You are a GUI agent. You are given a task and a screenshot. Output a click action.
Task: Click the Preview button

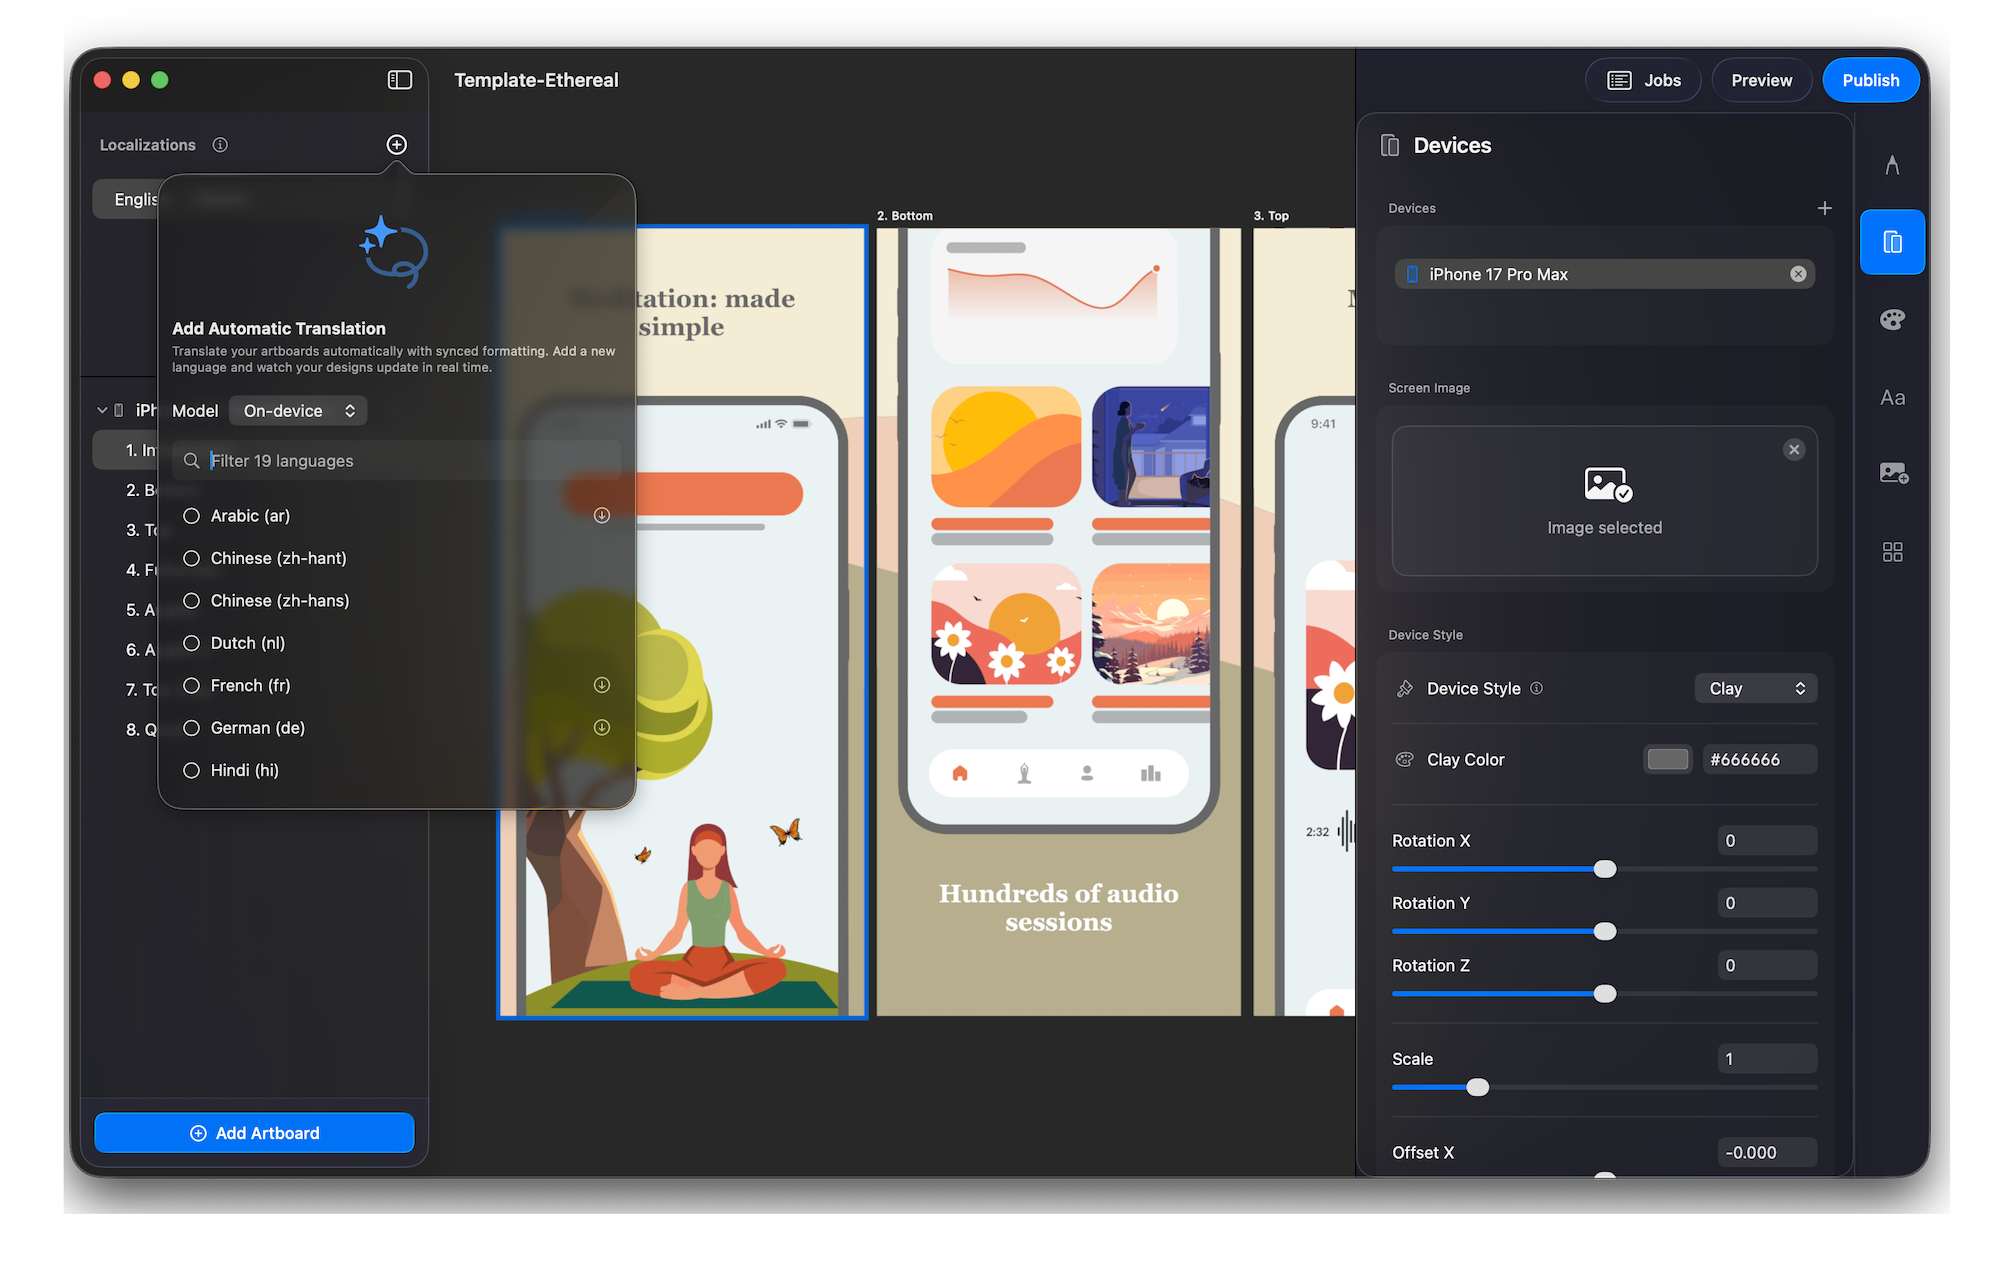click(x=1761, y=80)
